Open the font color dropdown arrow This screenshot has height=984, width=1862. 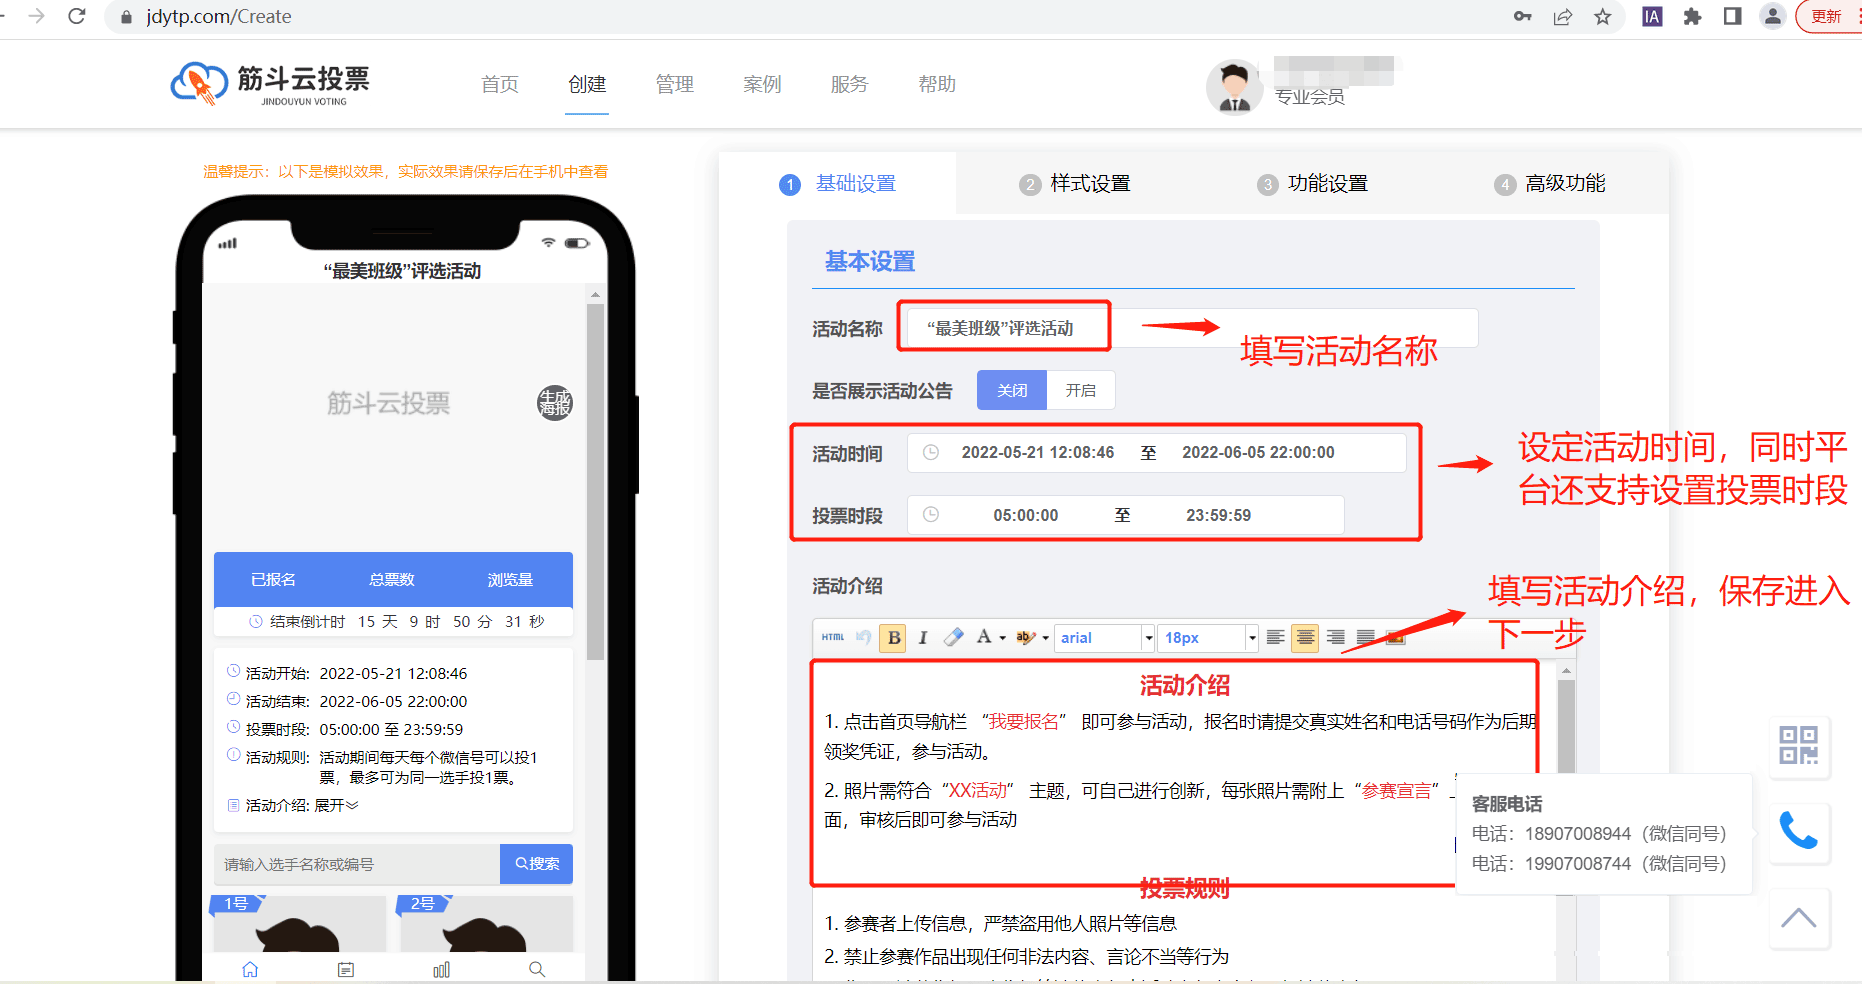coord(1002,638)
